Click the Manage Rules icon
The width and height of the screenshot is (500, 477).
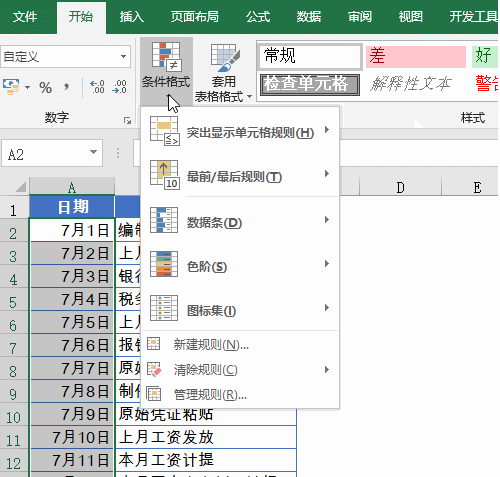154,394
